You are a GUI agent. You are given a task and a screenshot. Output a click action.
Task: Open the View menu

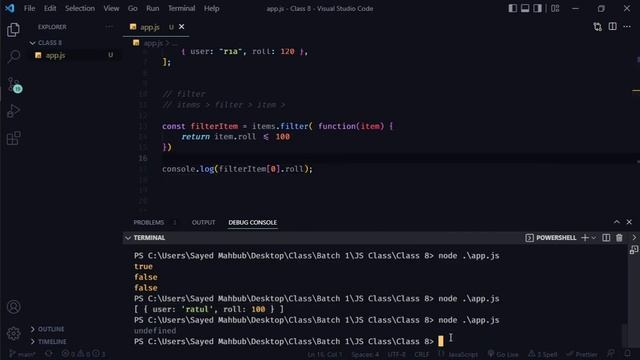[111, 8]
